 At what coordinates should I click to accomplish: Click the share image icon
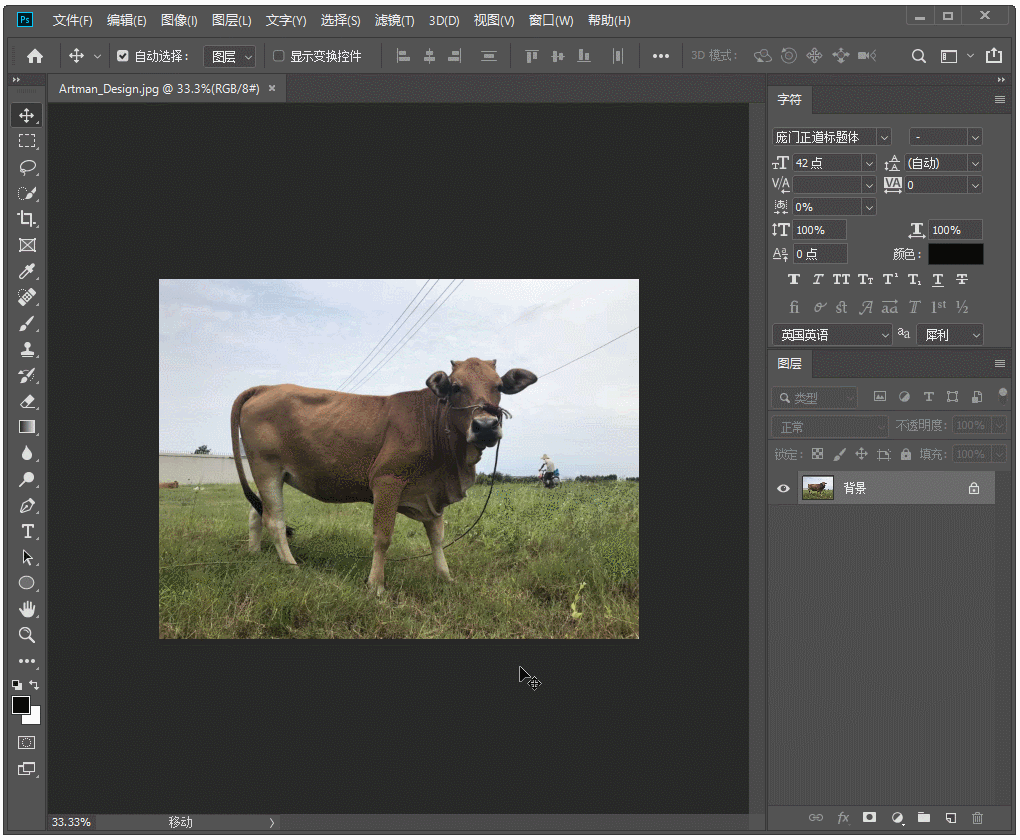[994, 56]
